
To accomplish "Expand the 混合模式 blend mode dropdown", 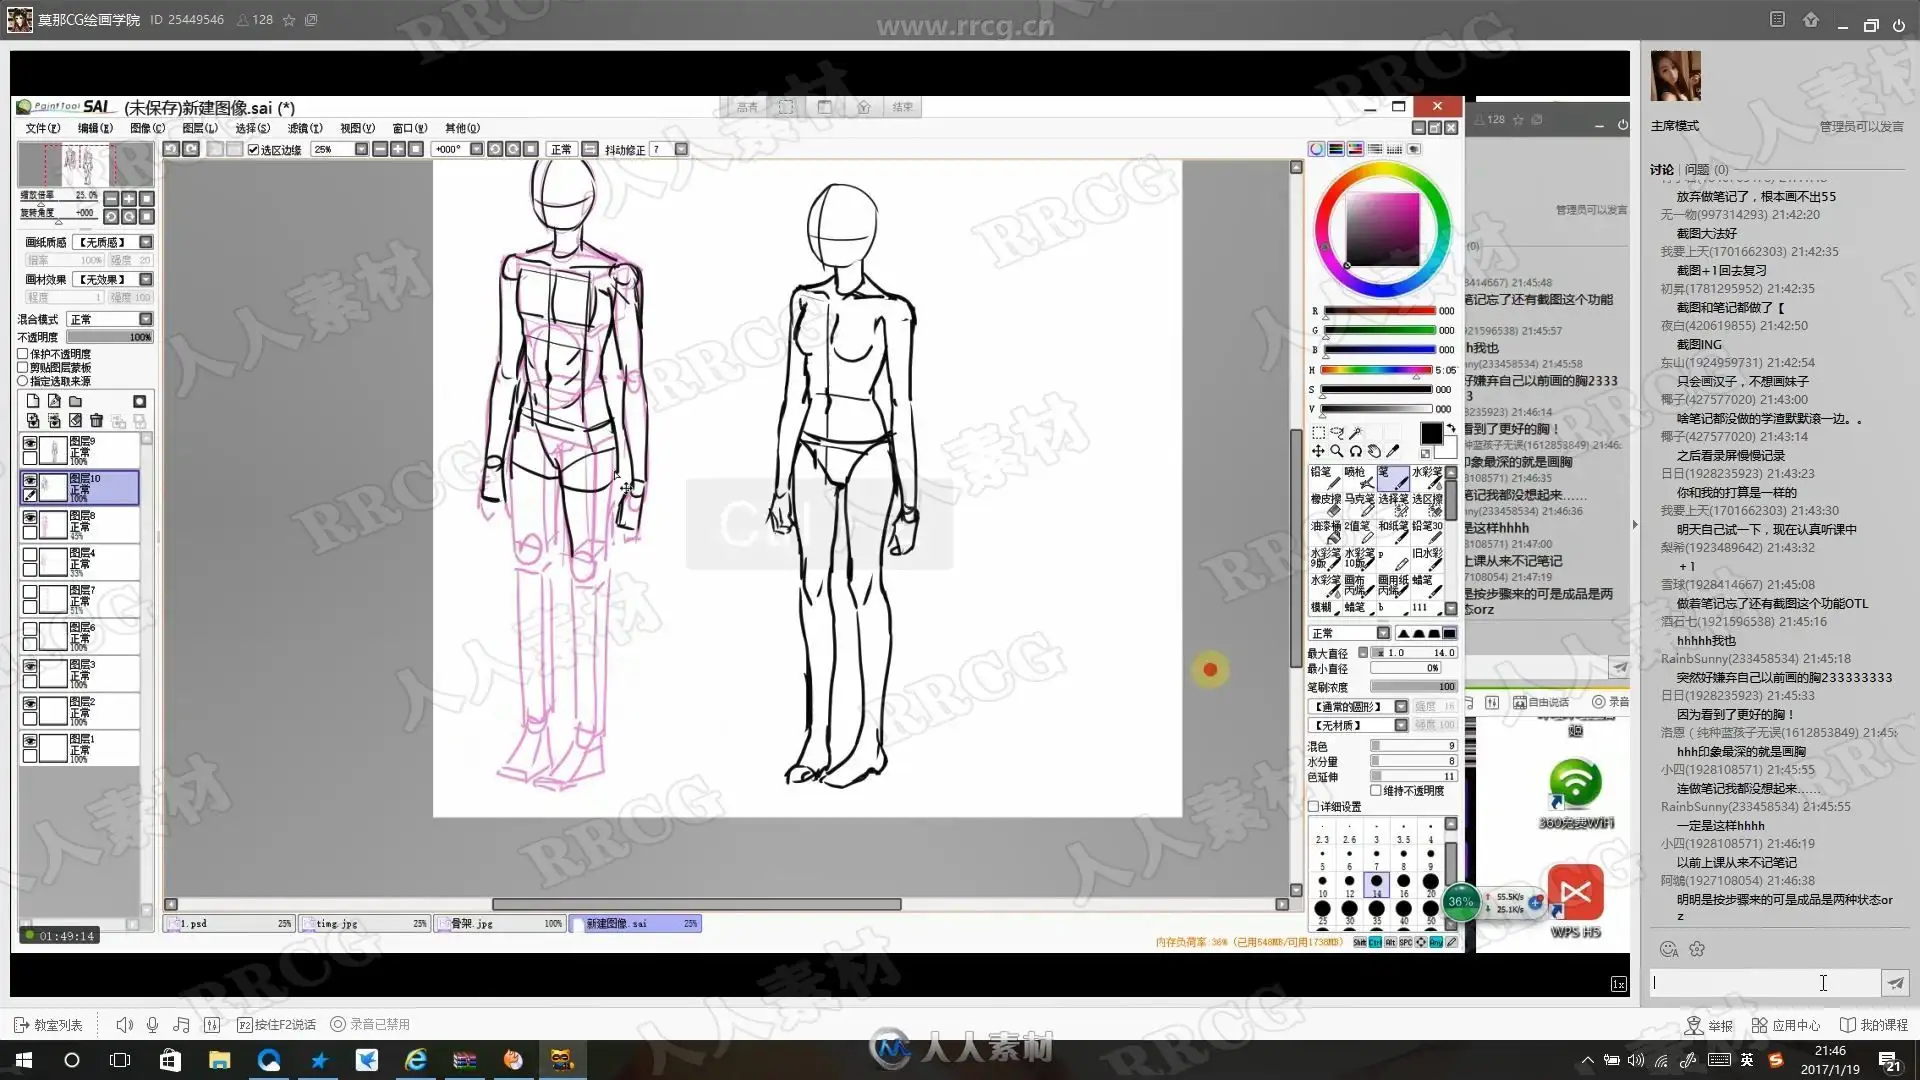I will [146, 319].
